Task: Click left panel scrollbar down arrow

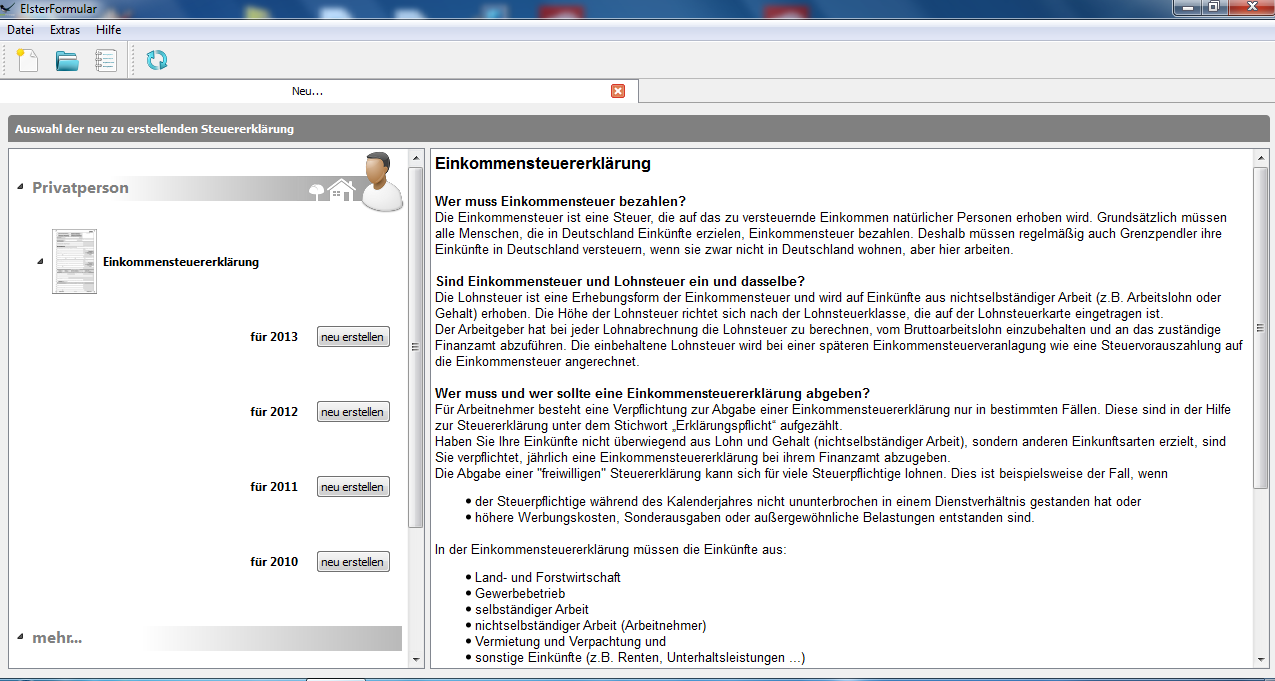Action: pyautogui.click(x=416, y=659)
